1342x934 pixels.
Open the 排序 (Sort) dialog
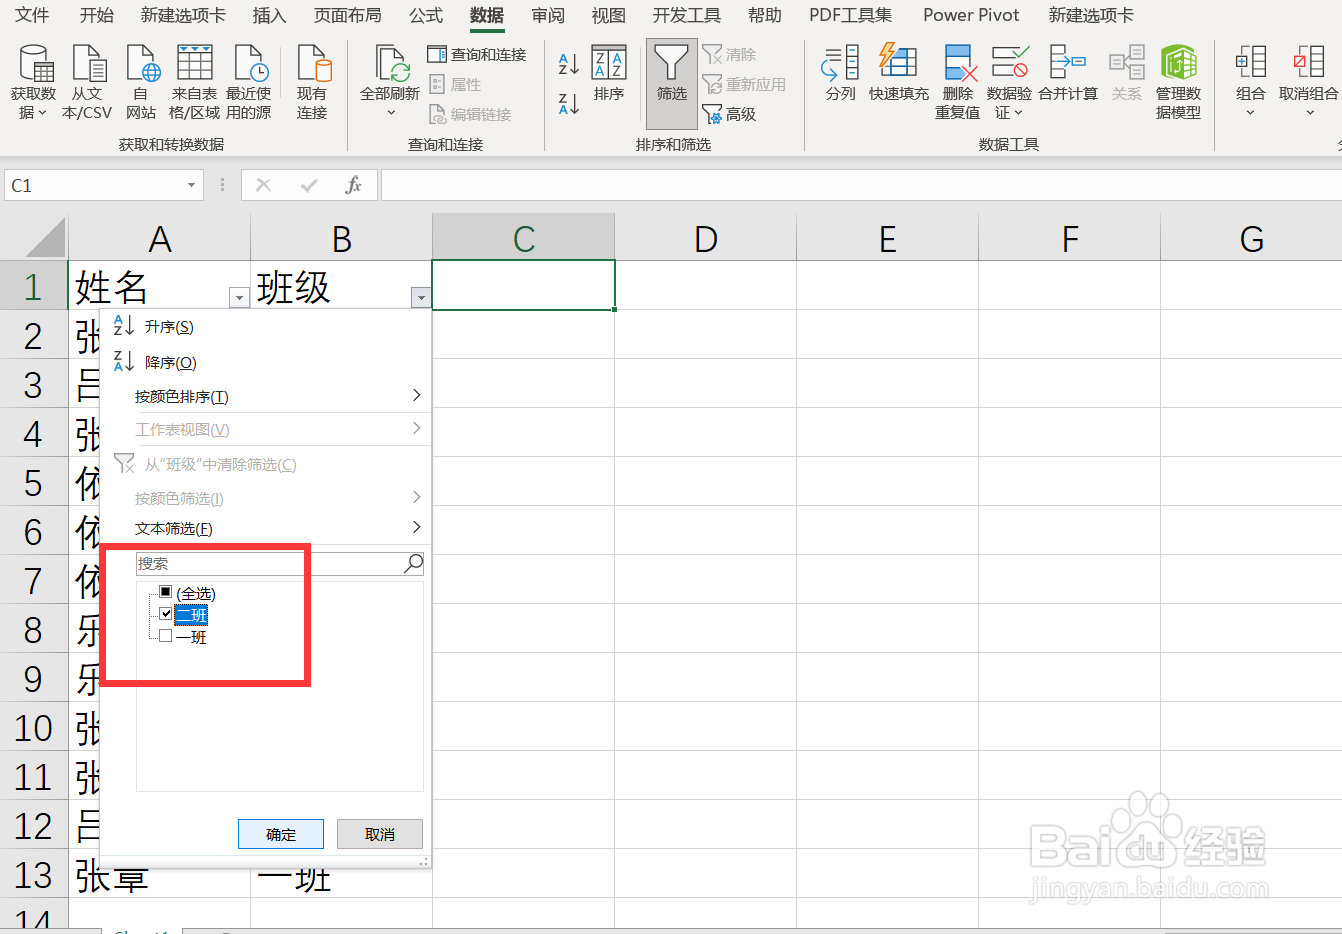coord(609,73)
